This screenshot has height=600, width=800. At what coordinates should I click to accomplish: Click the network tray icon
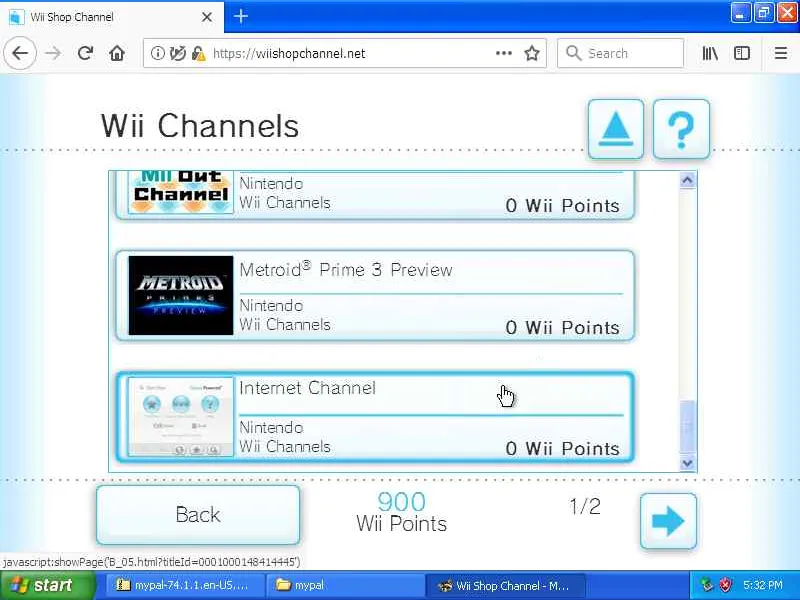tap(706, 585)
